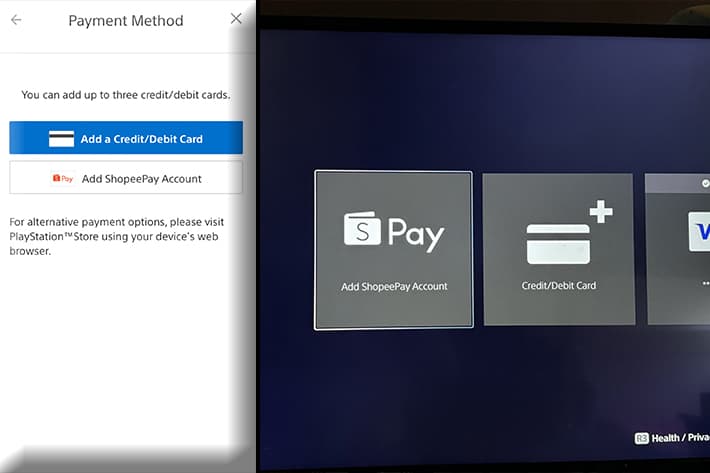The height and width of the screenshot is (473, 710).
Task: Close the Payment Method panel
Action: point(236,19)
